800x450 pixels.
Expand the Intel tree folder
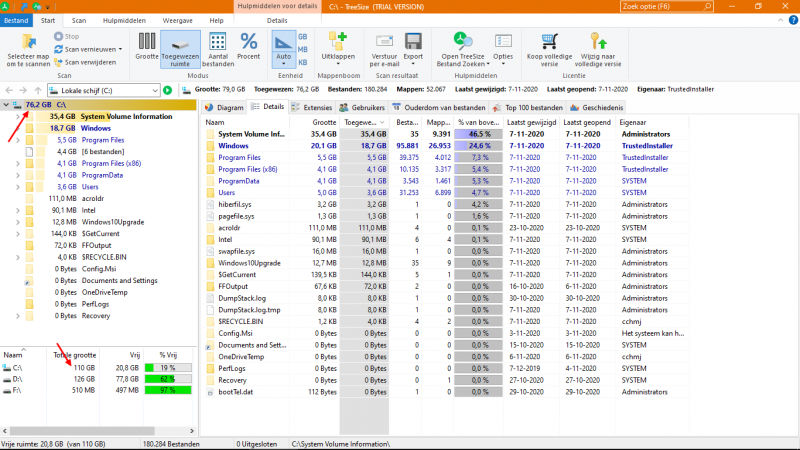[17, 210]
